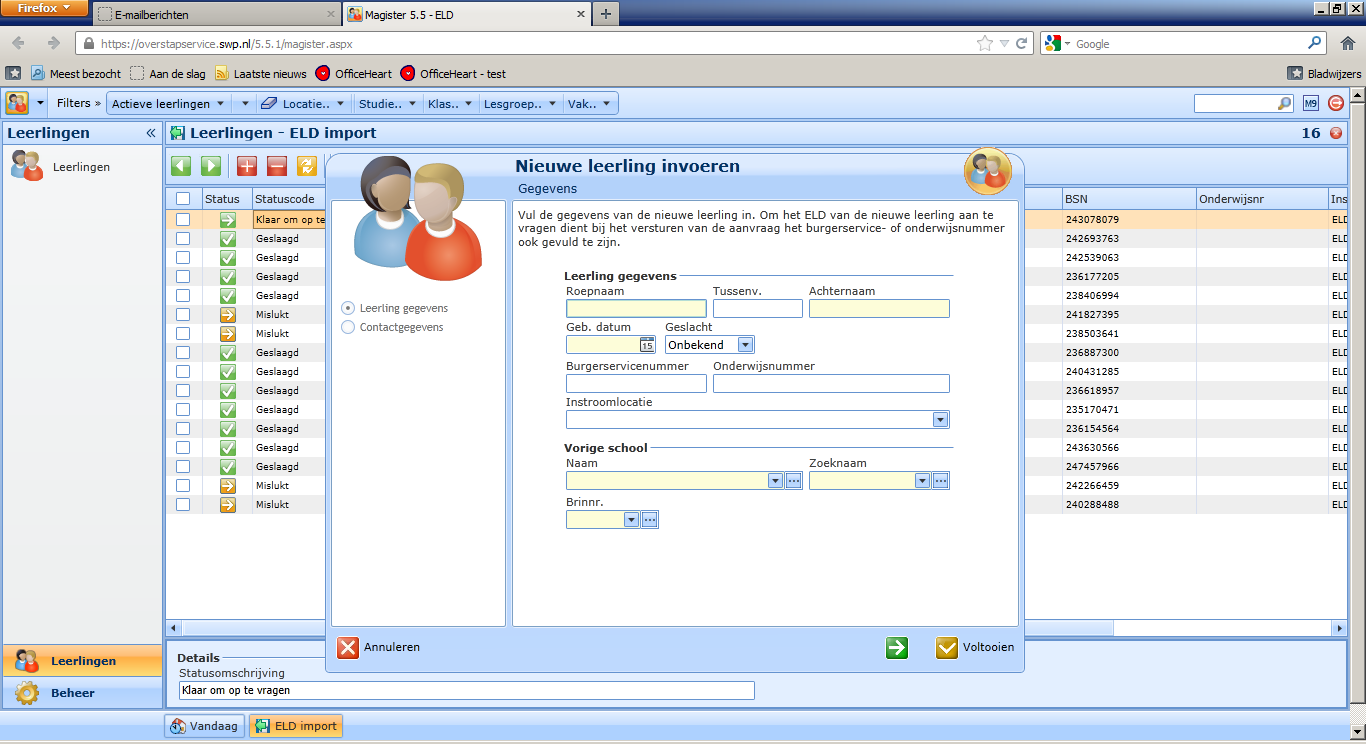Image resolution: width=1366 pixels, height=744 pixels.
Task: Open the Firefox menu button
Action: click(45, 8)
